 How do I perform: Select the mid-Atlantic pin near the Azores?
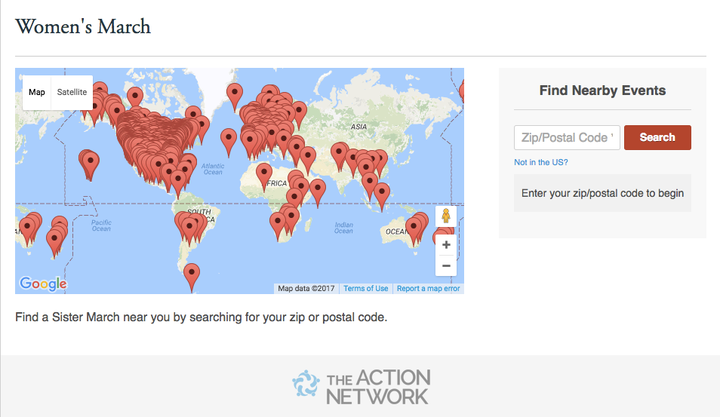229,142
